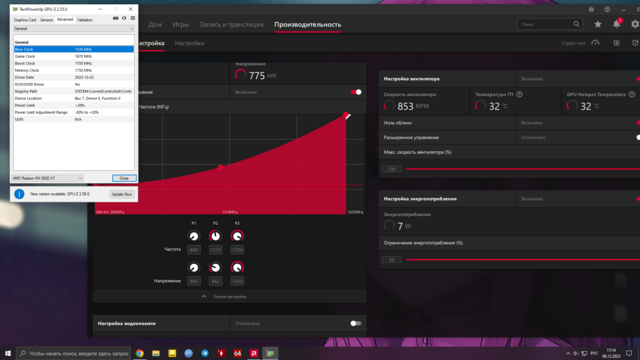Image resolution: width=640 pixels, height=360 pixels.
Task: Open AMD Software icon on the taskbar
Action: [x=254, y=353]
